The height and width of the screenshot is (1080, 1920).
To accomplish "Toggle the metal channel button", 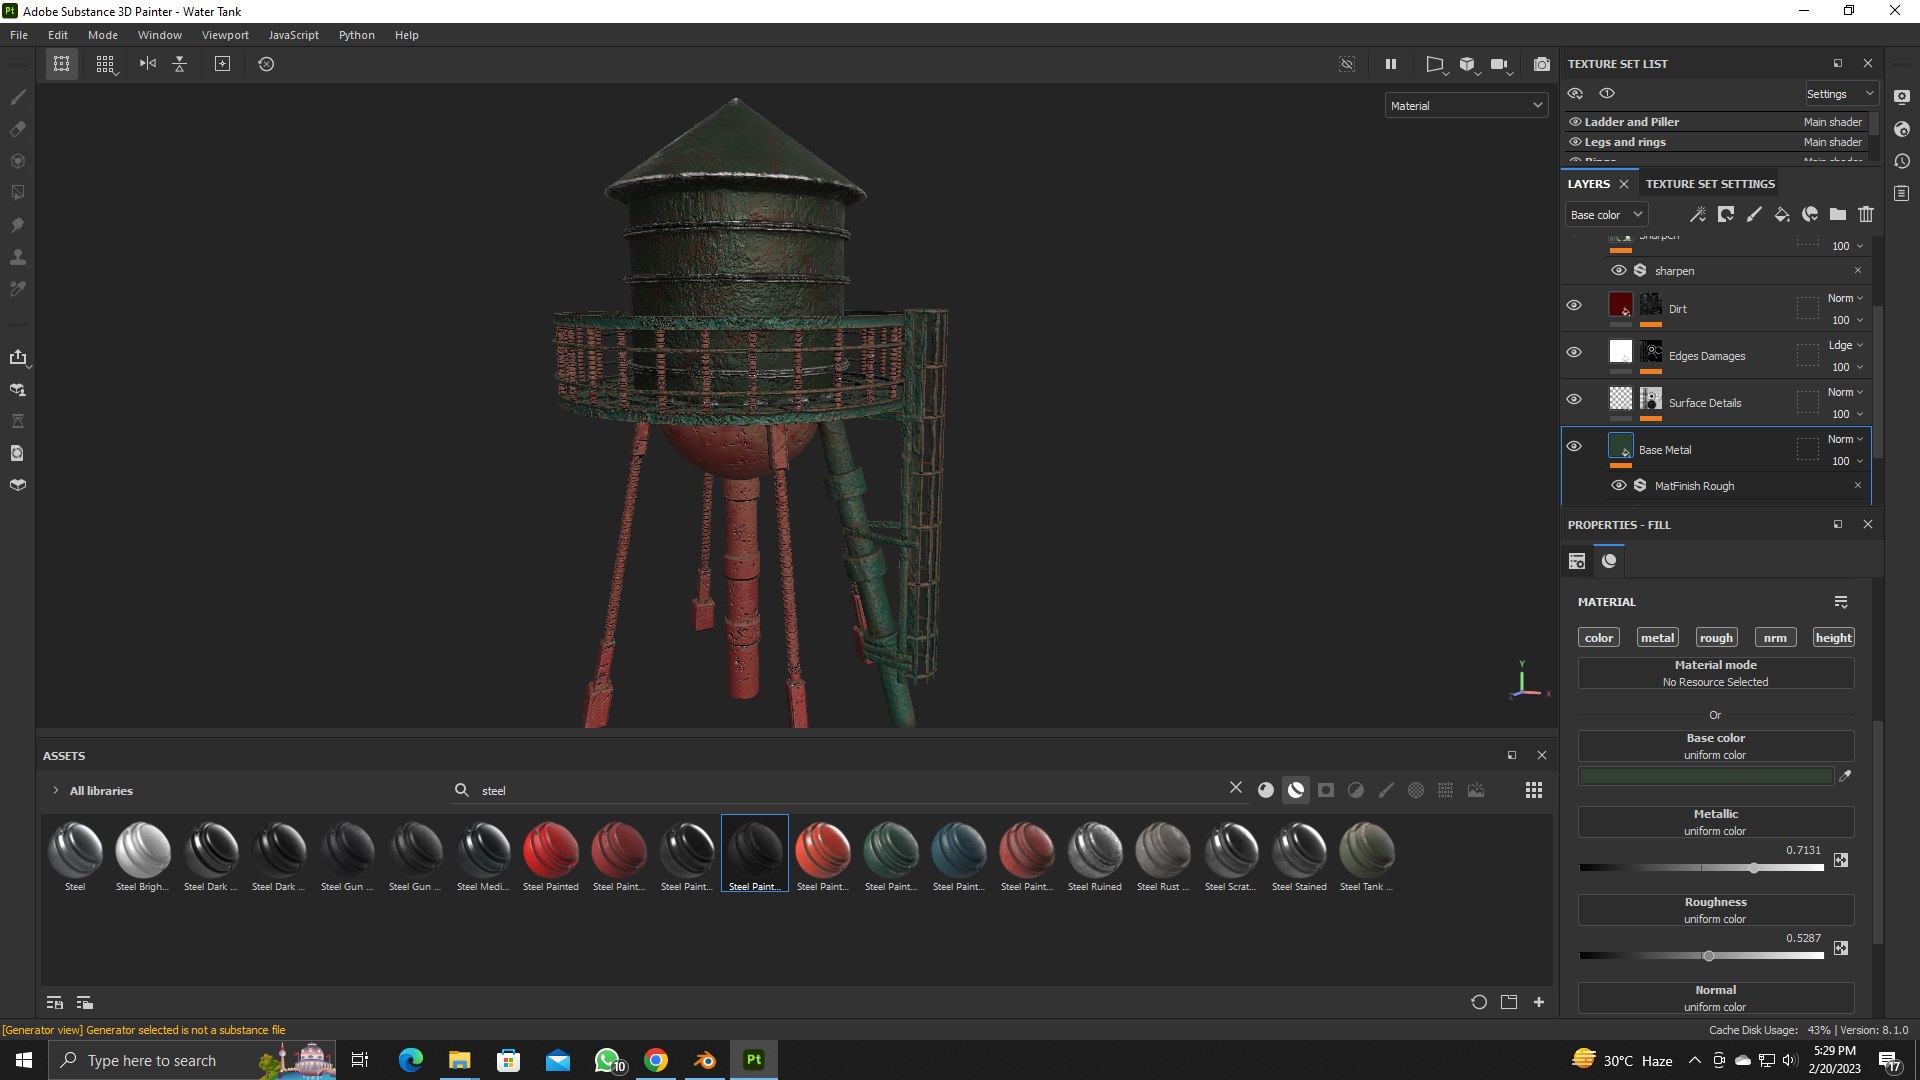I will pyautogui.click(x=1657, y=637).
